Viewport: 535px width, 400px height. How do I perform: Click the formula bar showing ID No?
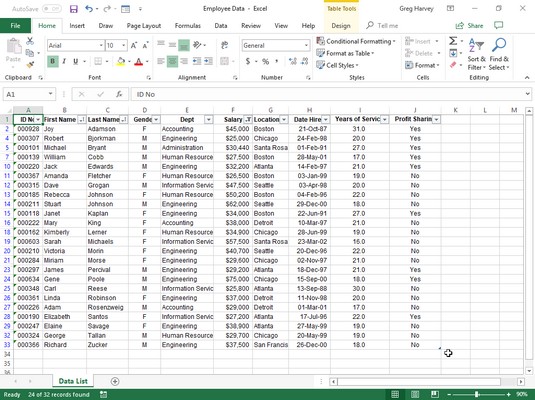click(331, 94)
